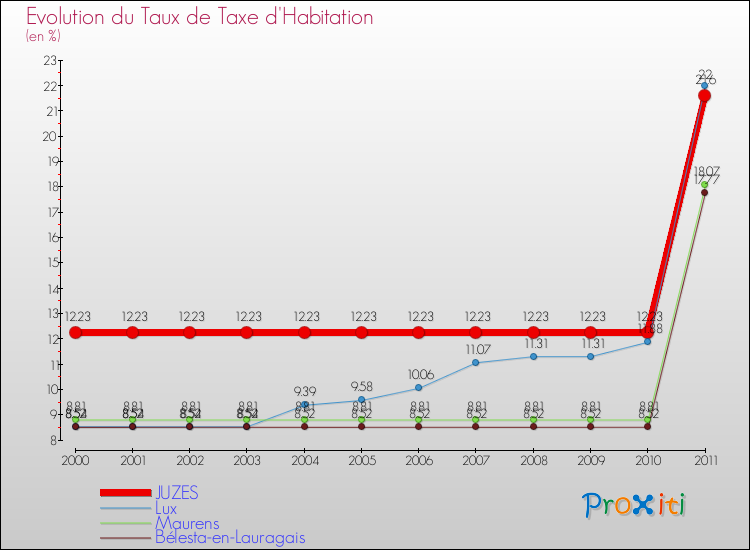
Task: Click the 2008 x-axis year label
Action: click(534, 460)
